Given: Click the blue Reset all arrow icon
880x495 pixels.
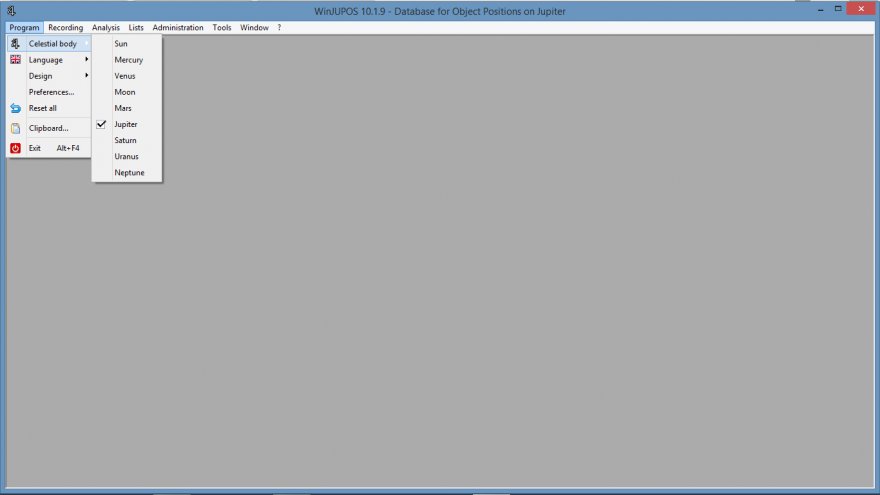Looking at the screenshot, I should pyautogui.click(x=15, y=108).
